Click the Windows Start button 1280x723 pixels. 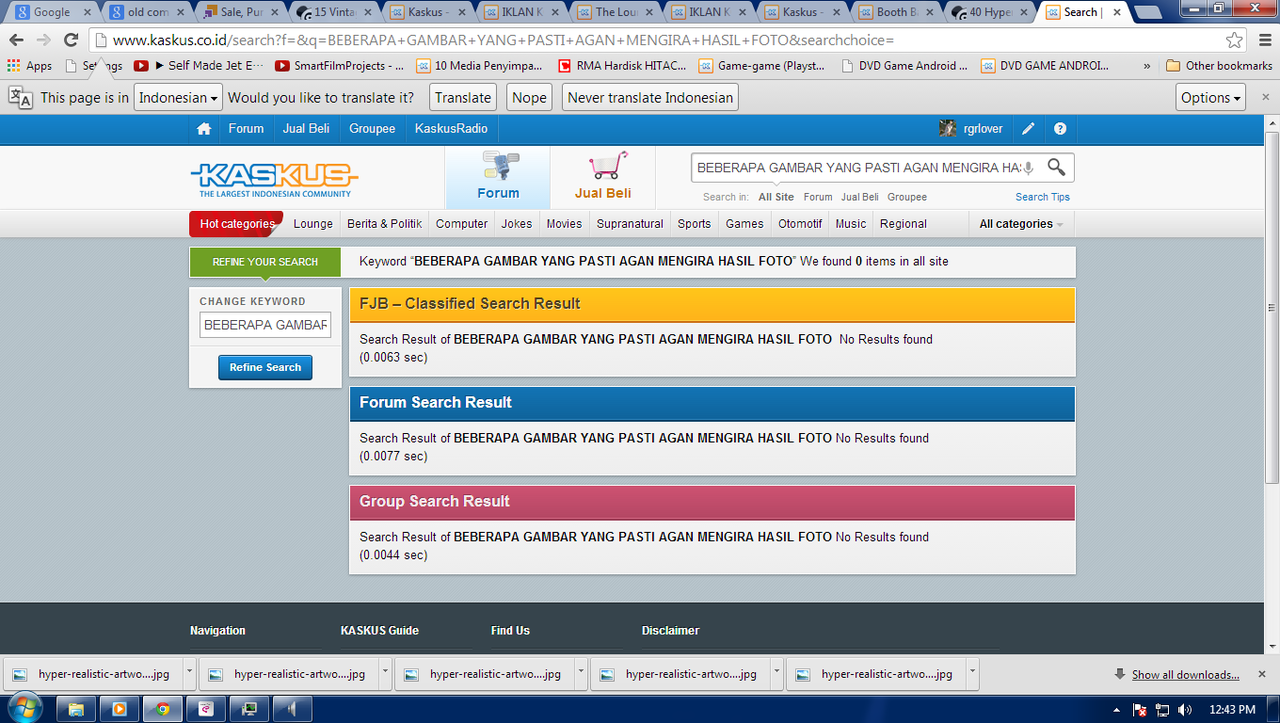tap(24, 709)
